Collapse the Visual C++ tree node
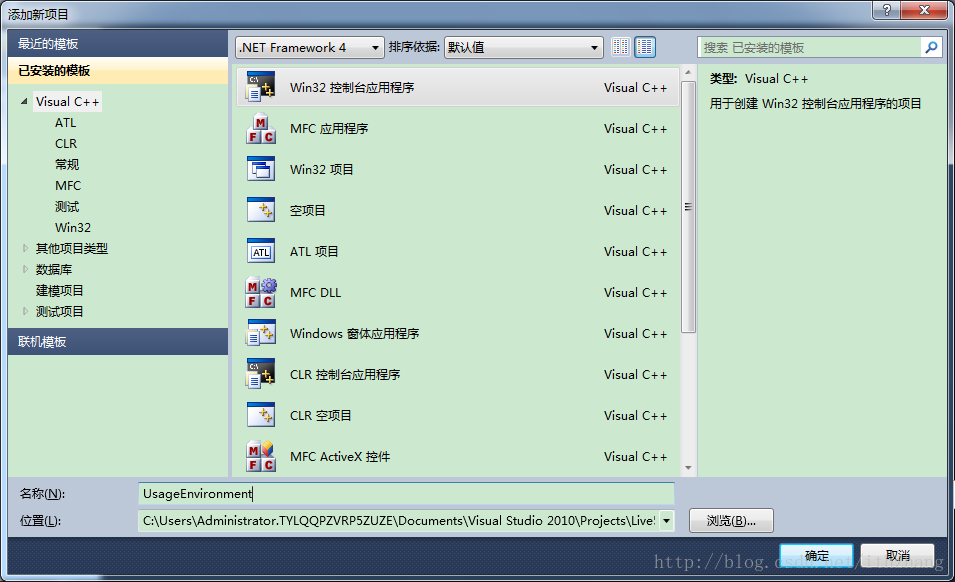 [x=24, y=101]
